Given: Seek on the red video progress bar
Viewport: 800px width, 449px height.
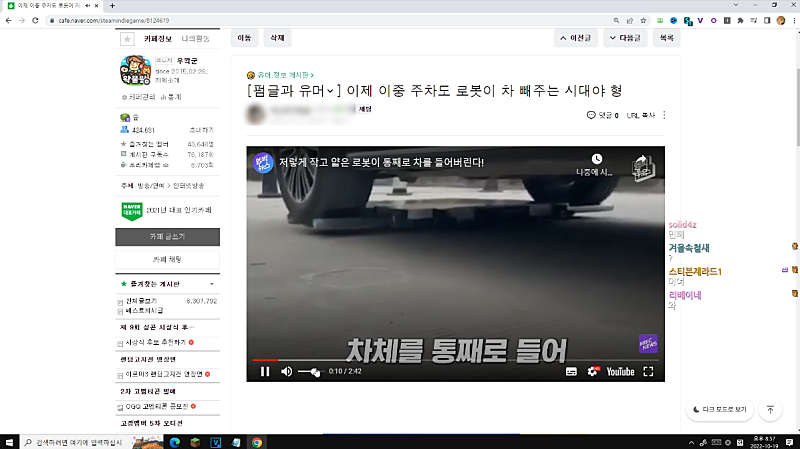Looking at the screenshot, I should tap(455, 360).
